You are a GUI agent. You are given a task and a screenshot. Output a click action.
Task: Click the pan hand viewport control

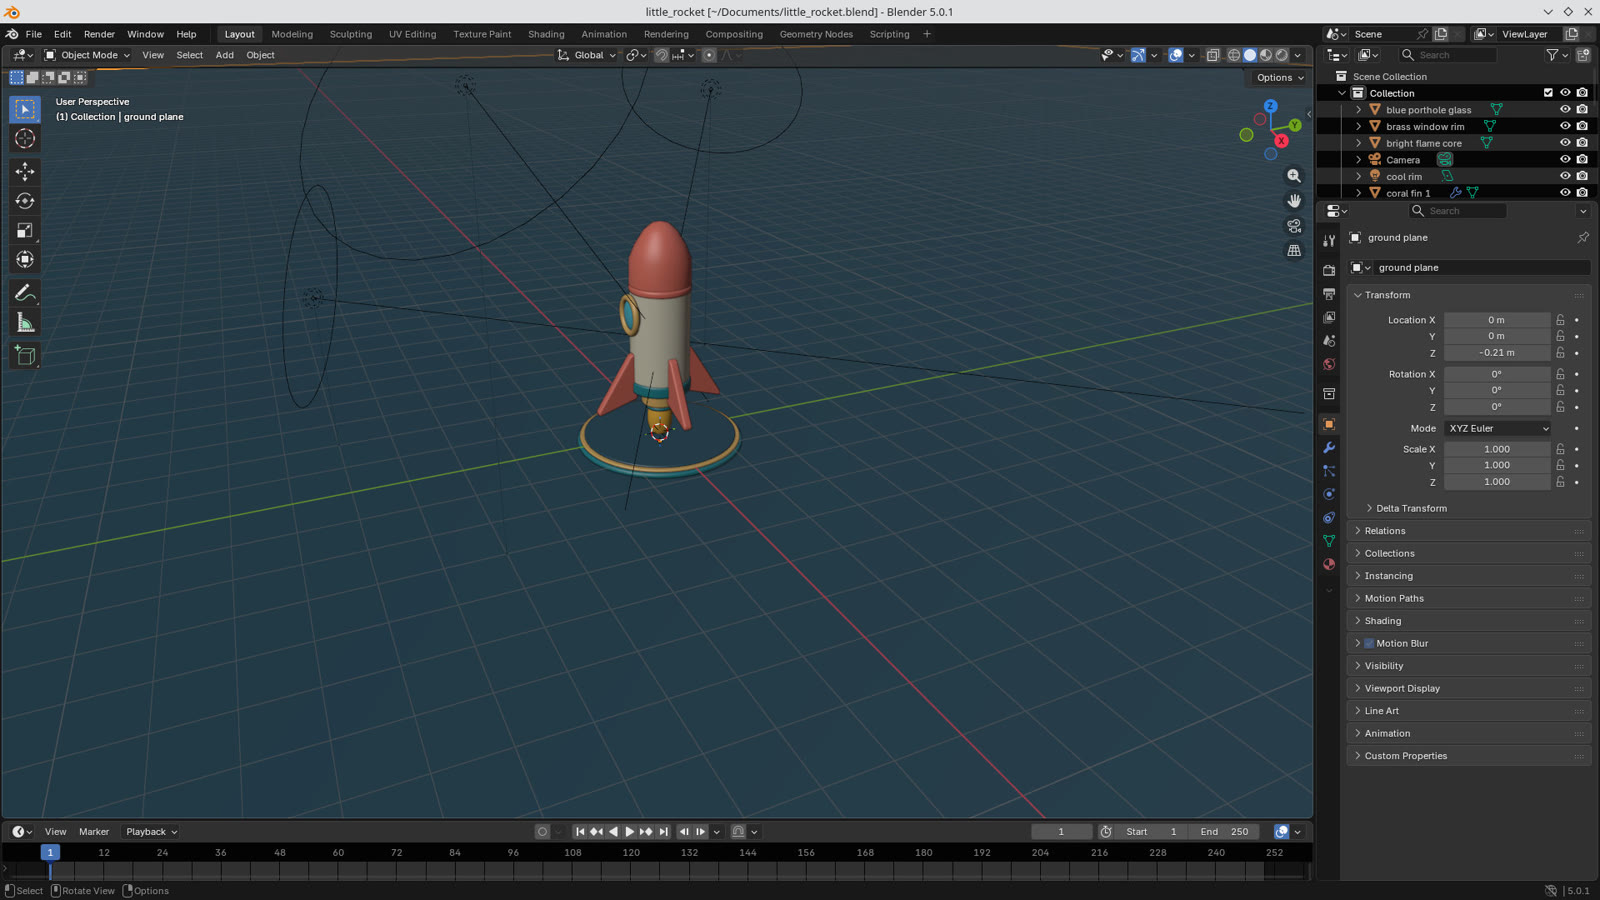pyautogui.click(x=1294, y=201)
